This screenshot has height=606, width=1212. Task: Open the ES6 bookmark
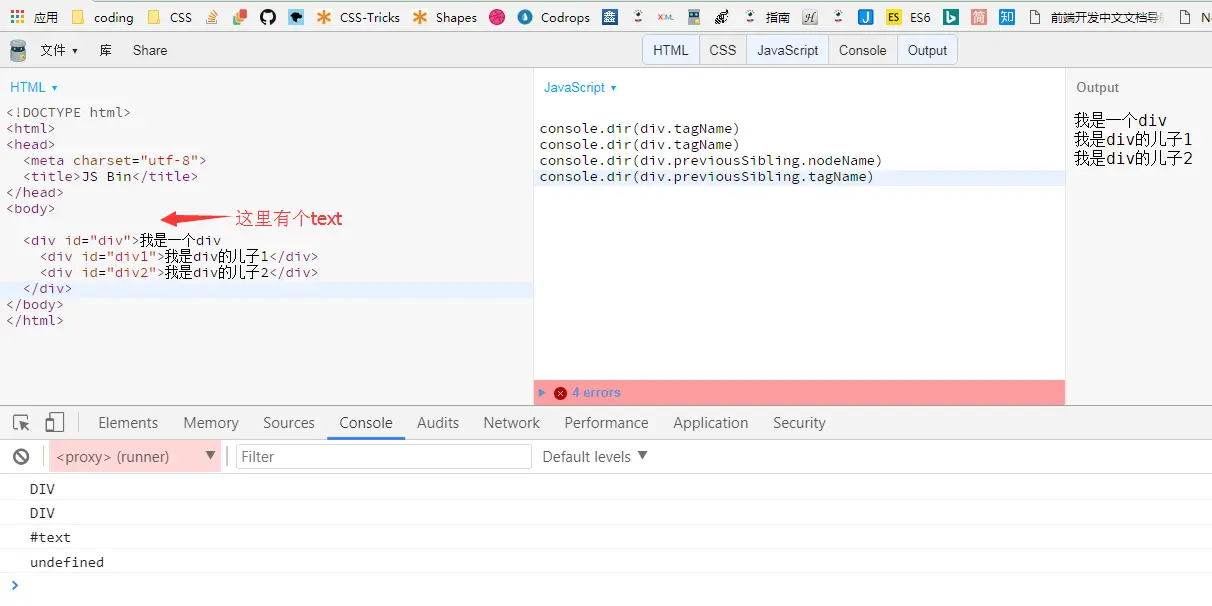pos(908,17)
